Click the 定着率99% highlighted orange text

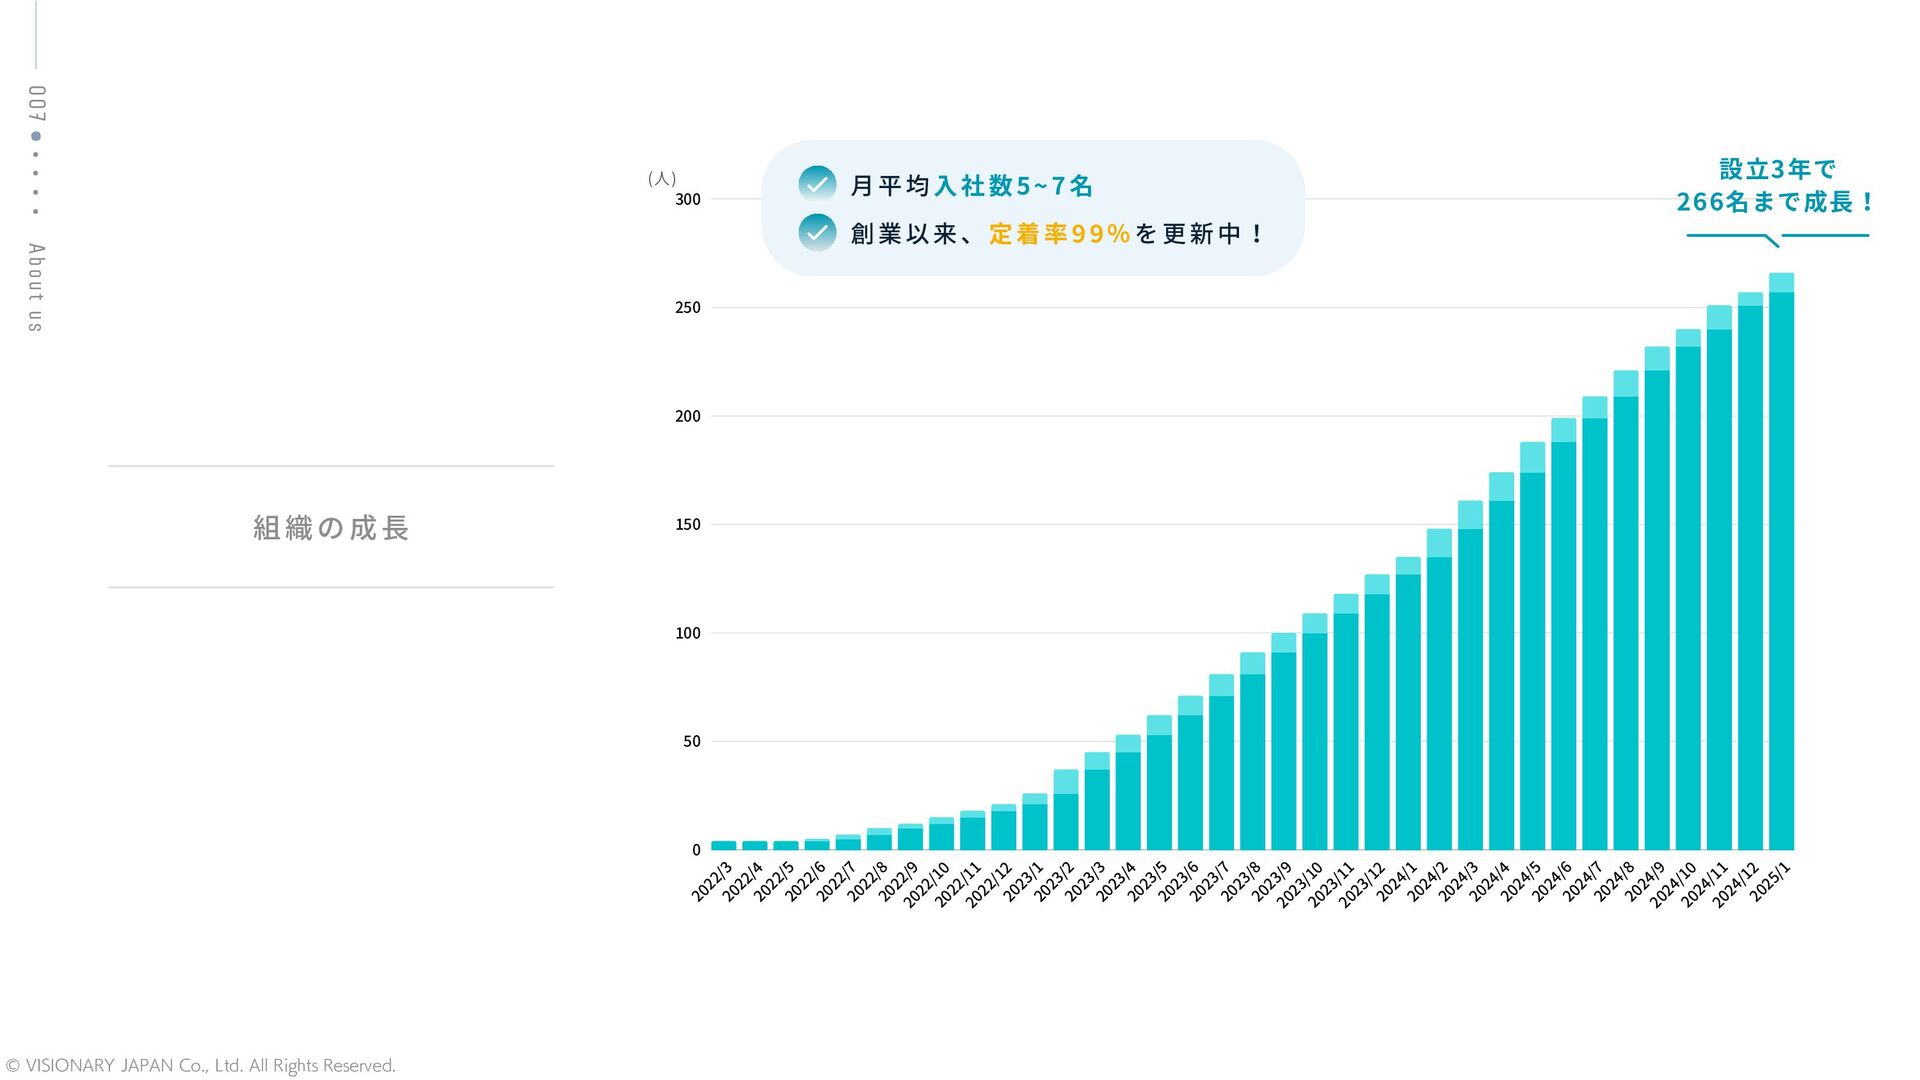[x=1059, y=233]
